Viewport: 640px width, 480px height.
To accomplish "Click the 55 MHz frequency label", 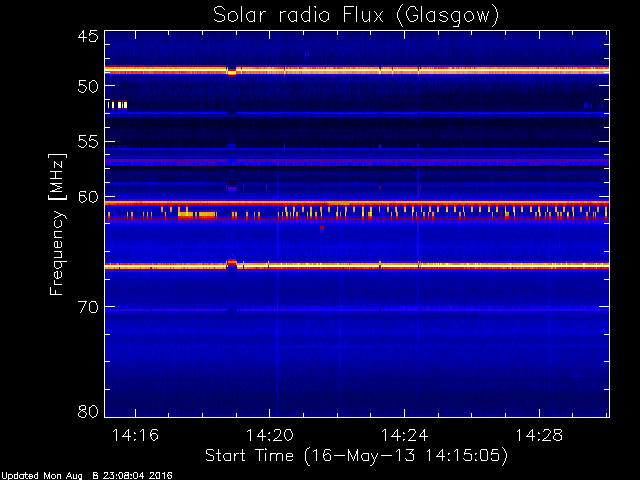I will (88, 142).
